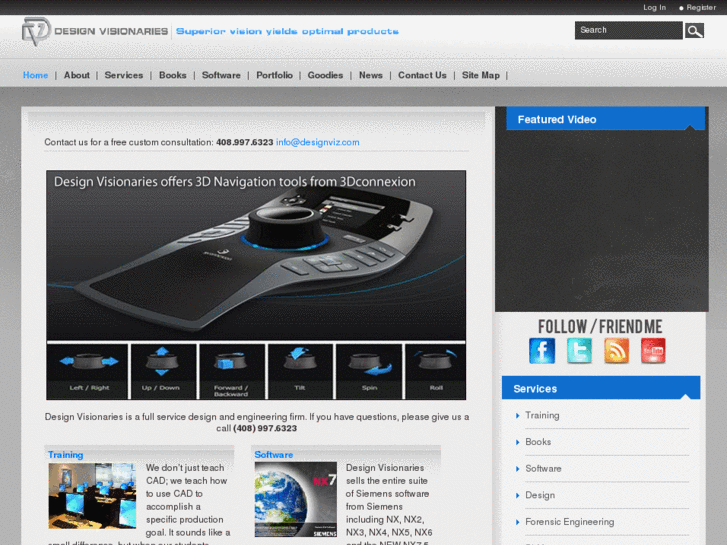Viewport: 727px width, 545px height.
Task: Click the arrow beside Software in Services
Action: tap(517, 469)
